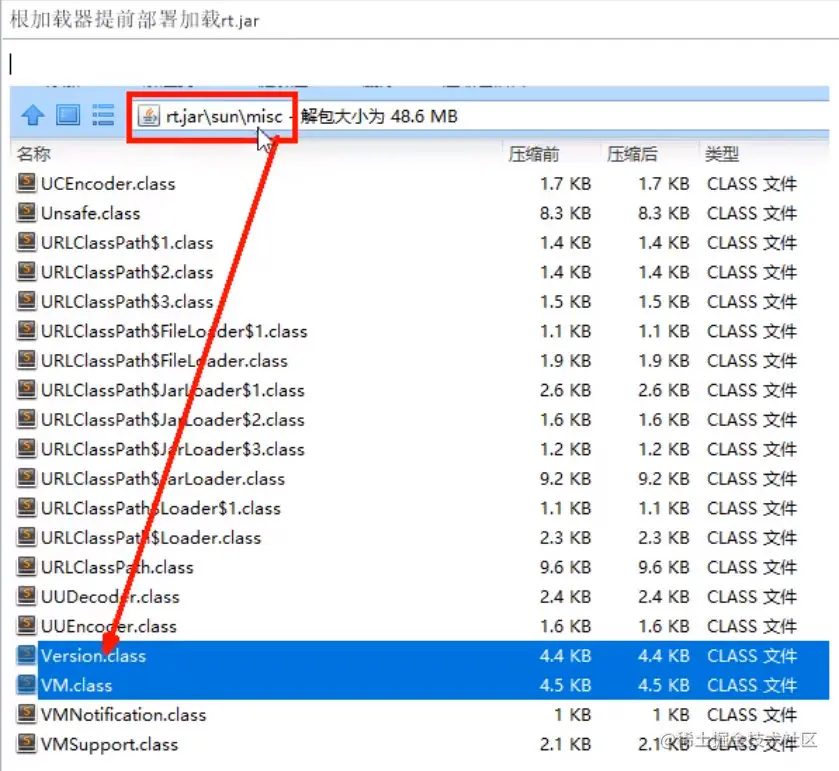Click the URLClassPath$2.class file name

(x=127, y=272)
